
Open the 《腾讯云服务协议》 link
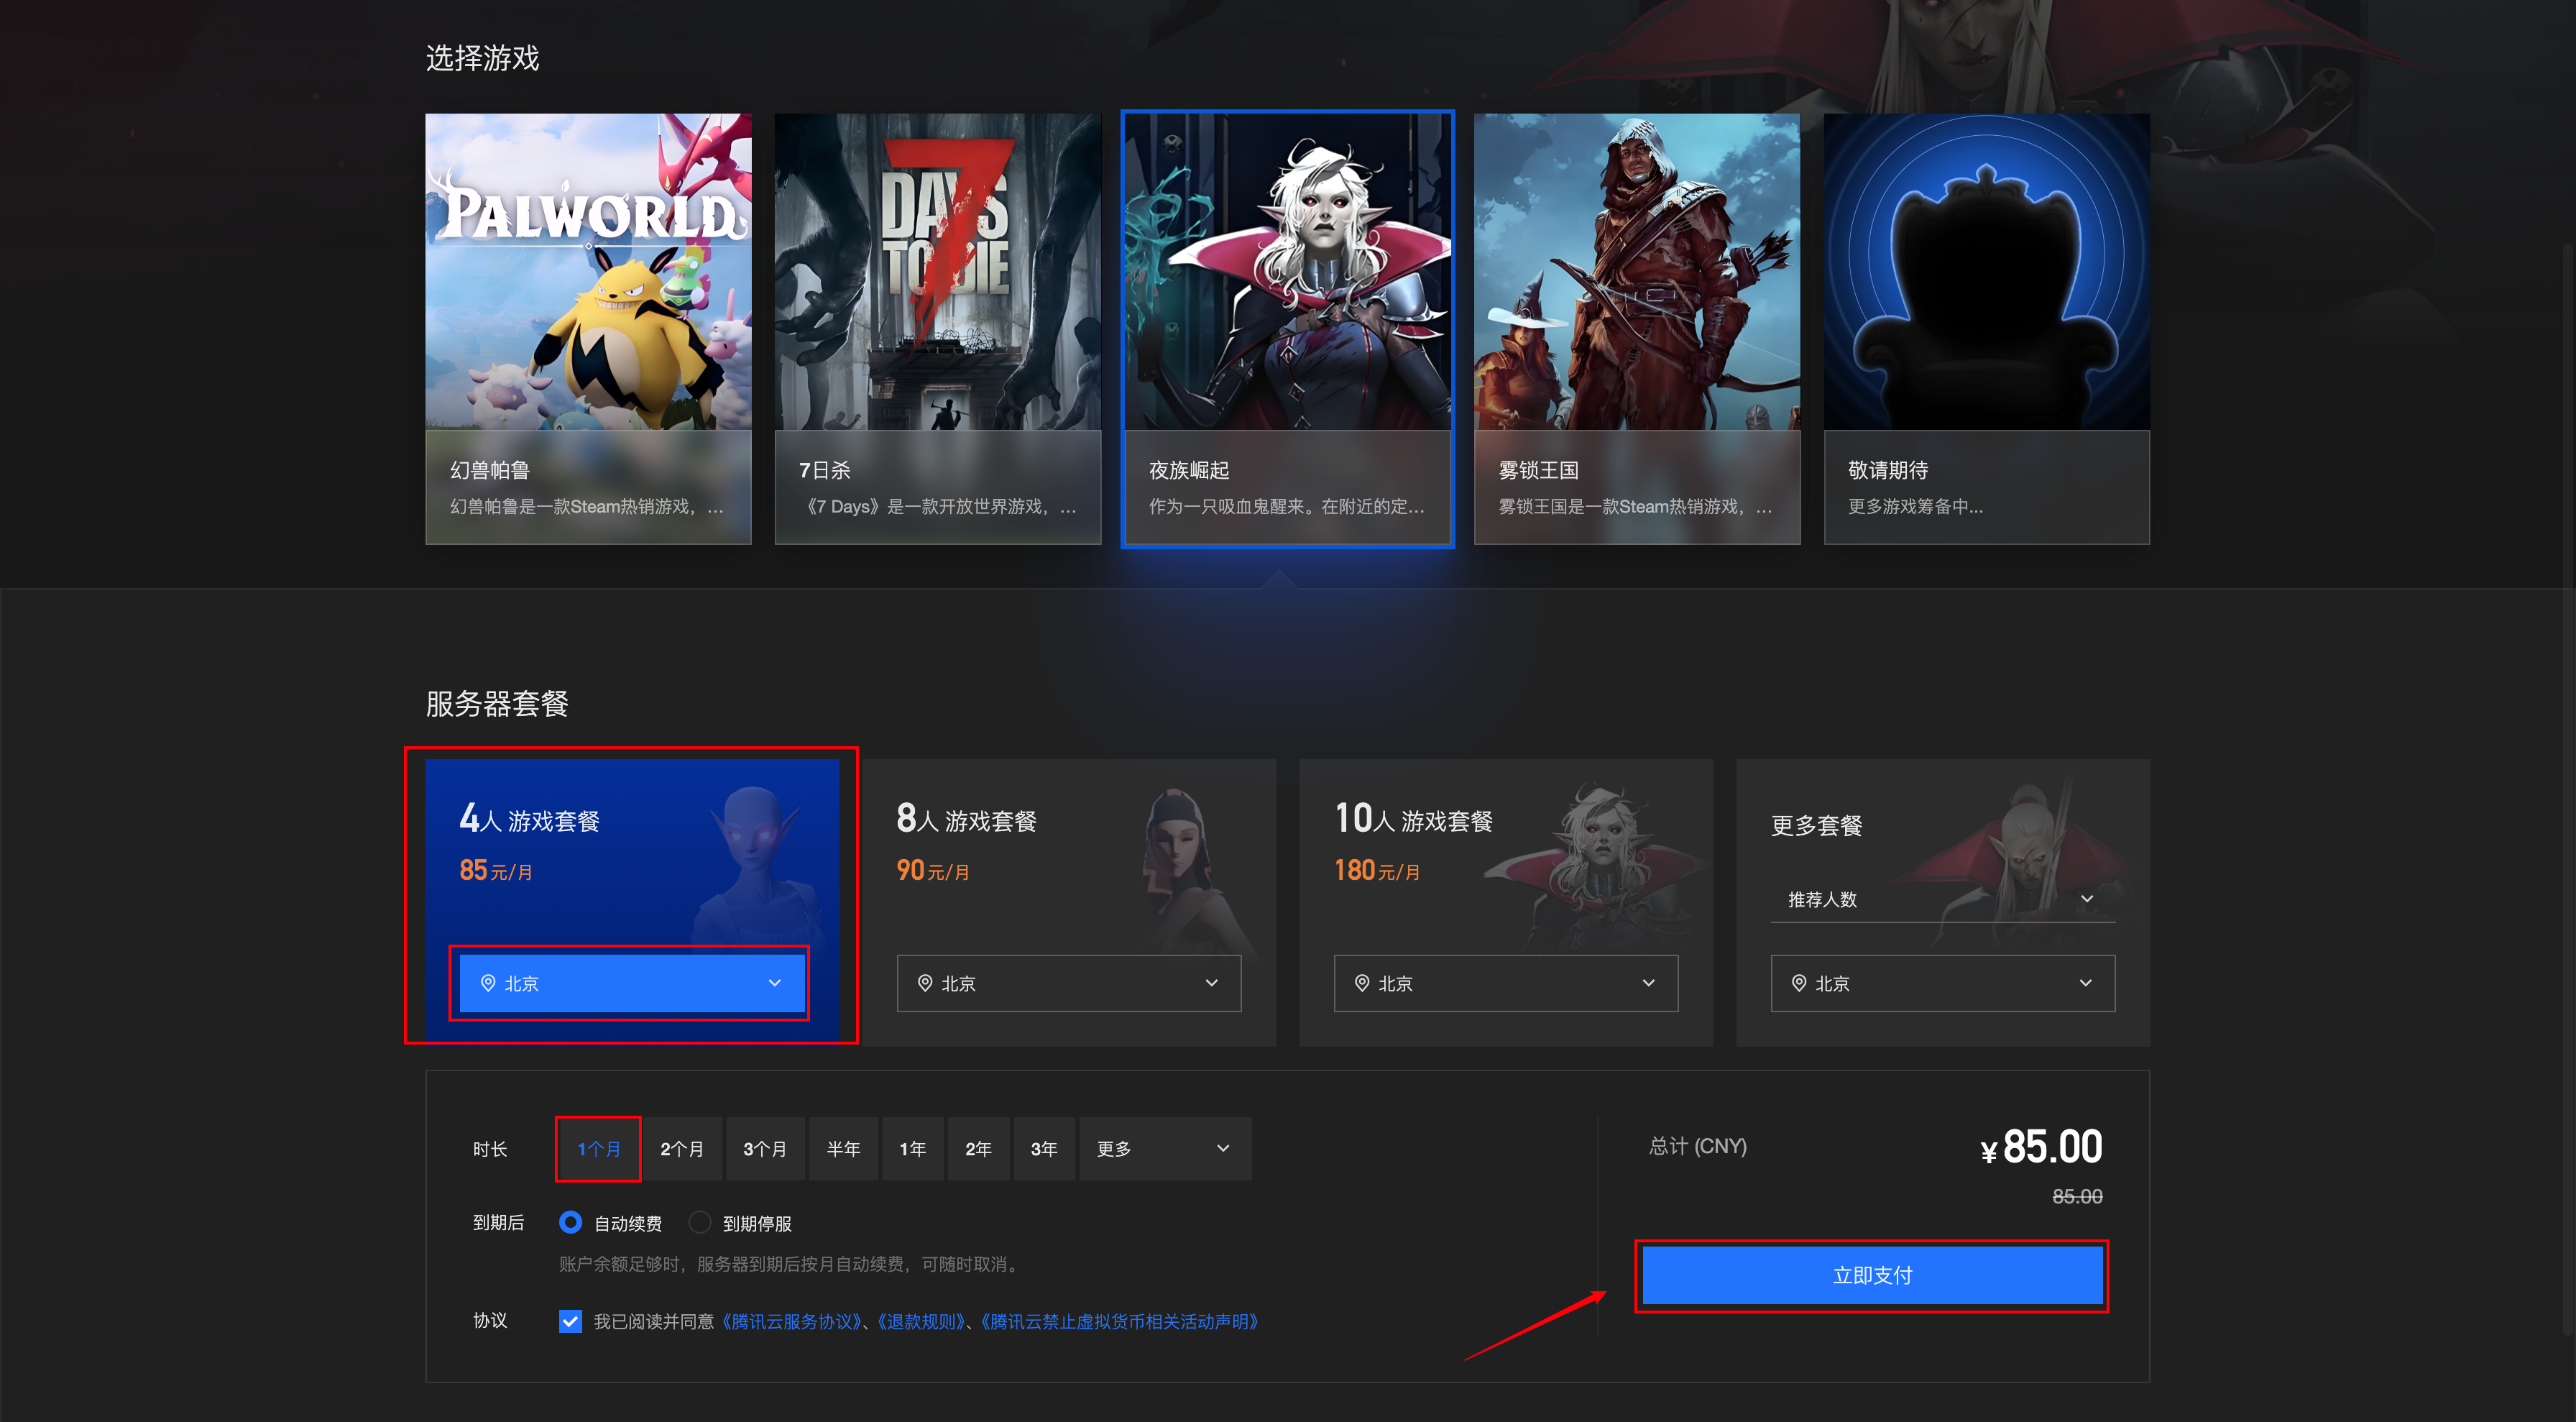tap(793, 1321)
